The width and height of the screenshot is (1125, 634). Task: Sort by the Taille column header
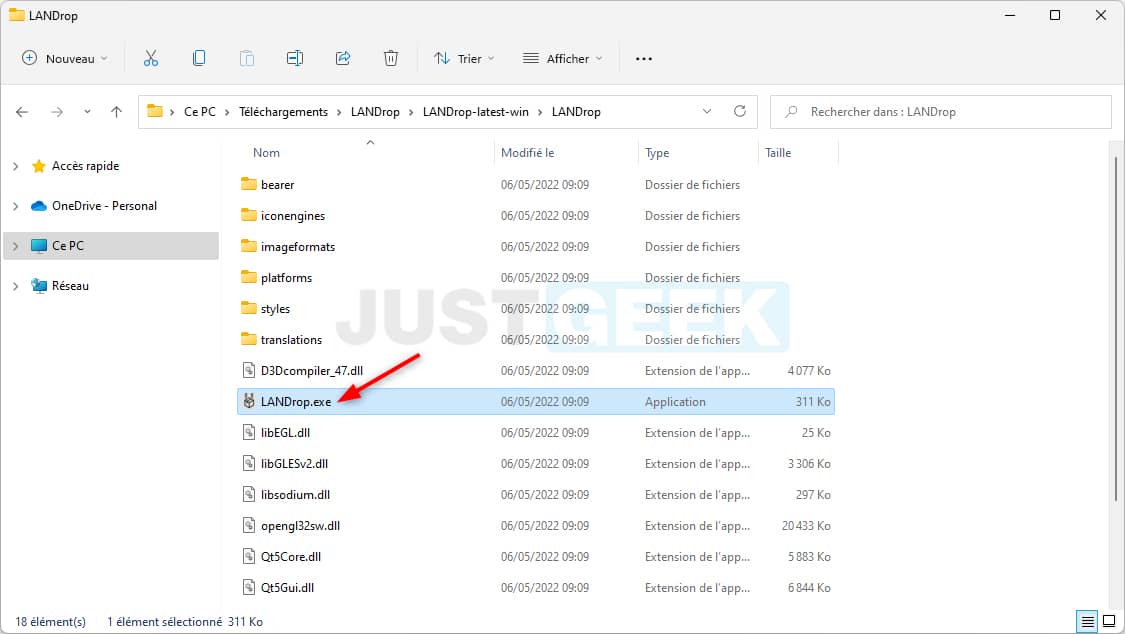coord(778,153)
